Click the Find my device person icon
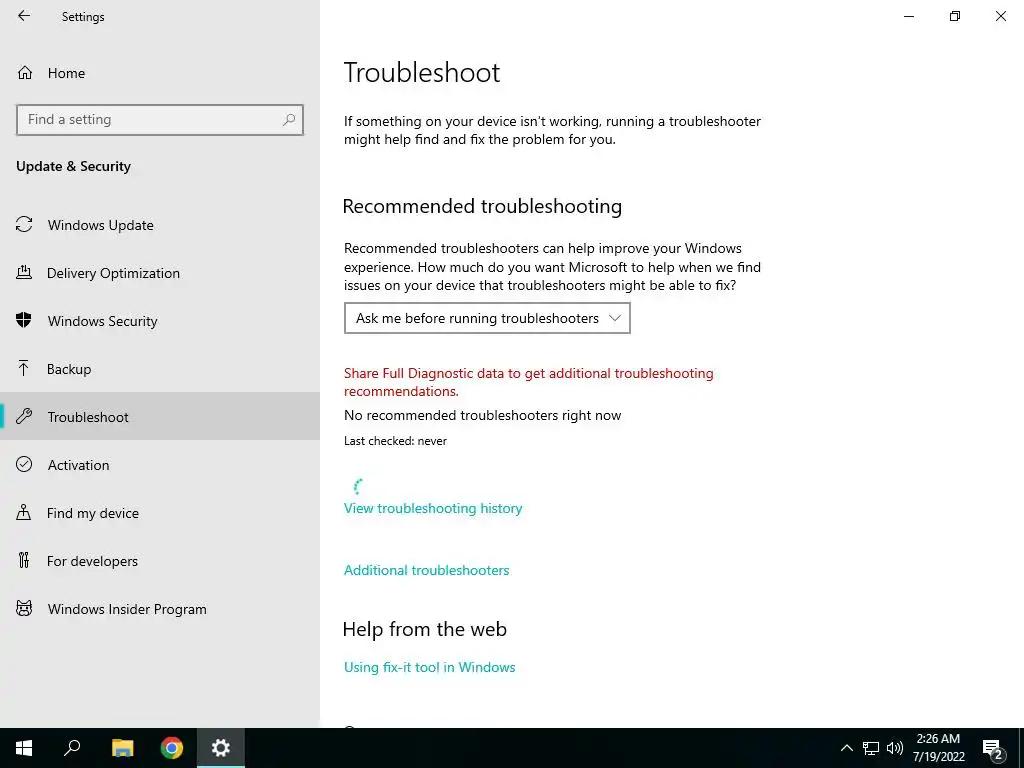 coord(24,512)
